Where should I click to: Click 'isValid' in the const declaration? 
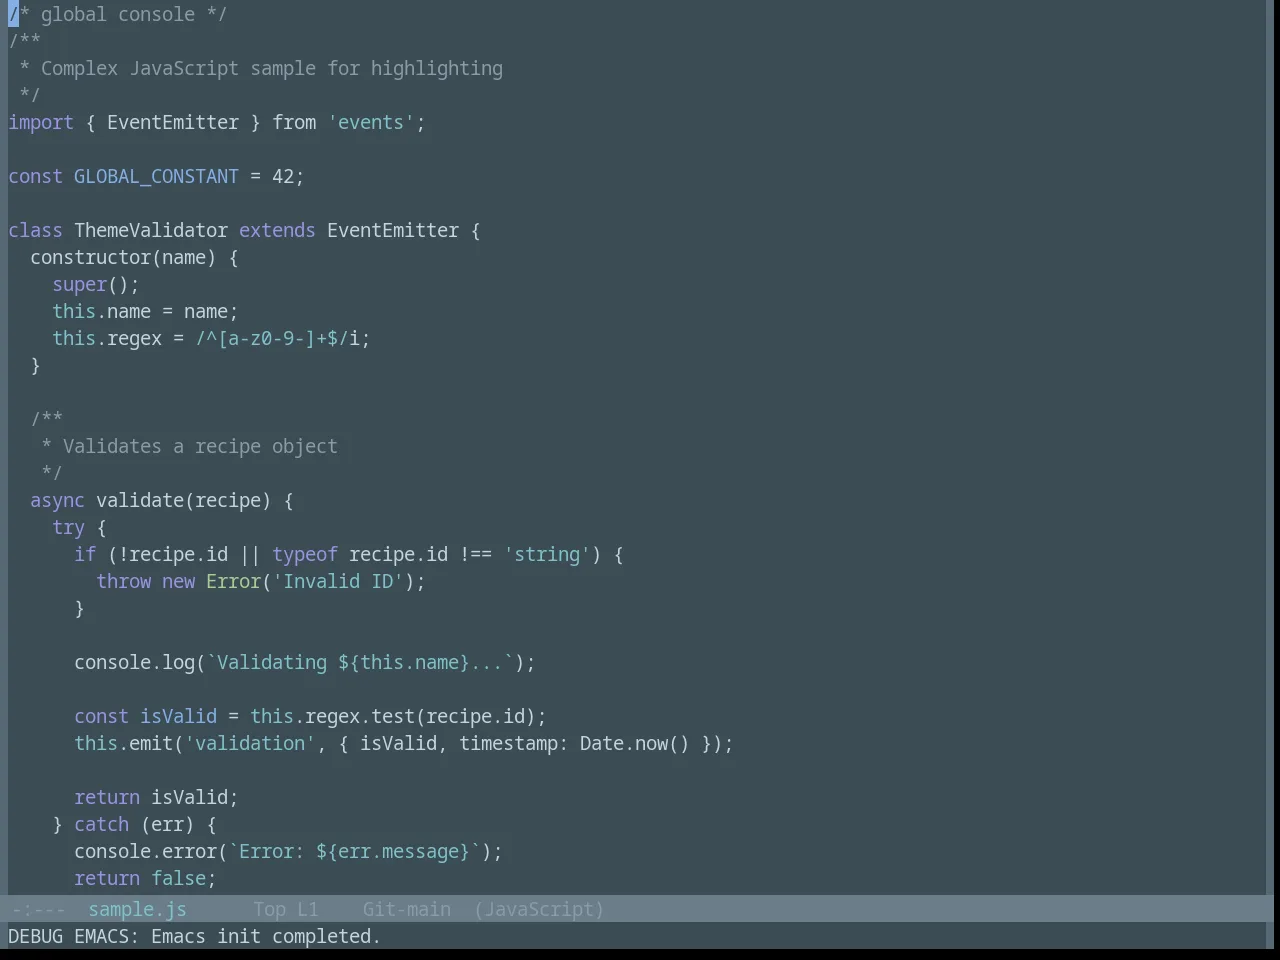178,716
